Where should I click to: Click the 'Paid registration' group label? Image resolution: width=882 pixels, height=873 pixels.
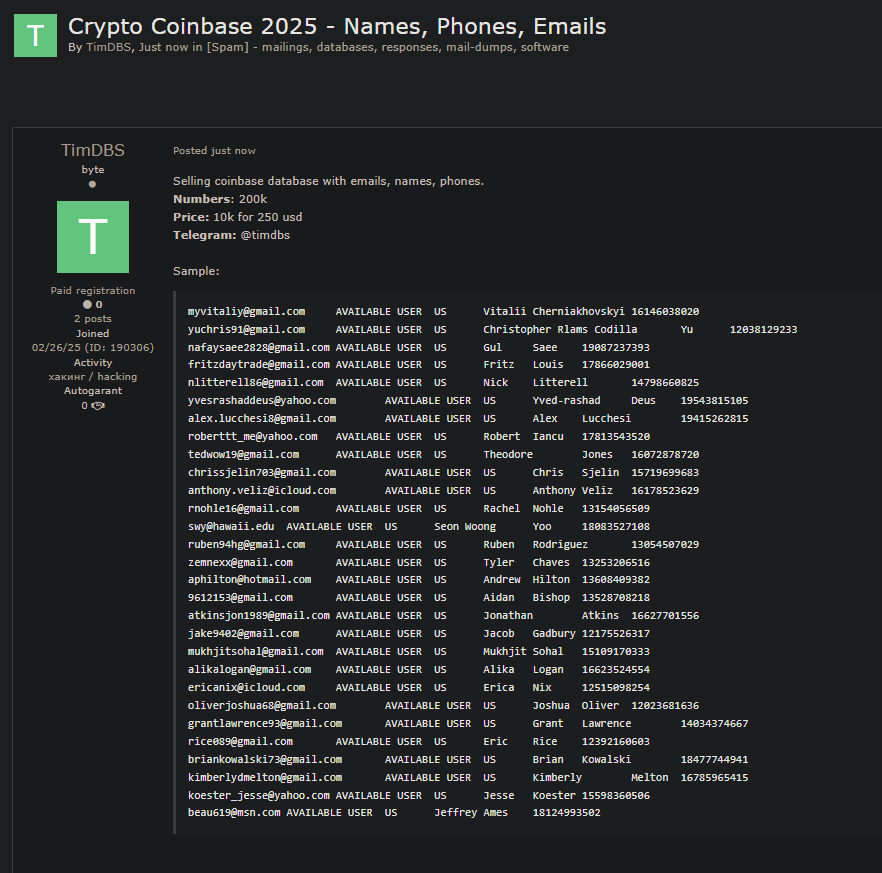coord(92,291)
